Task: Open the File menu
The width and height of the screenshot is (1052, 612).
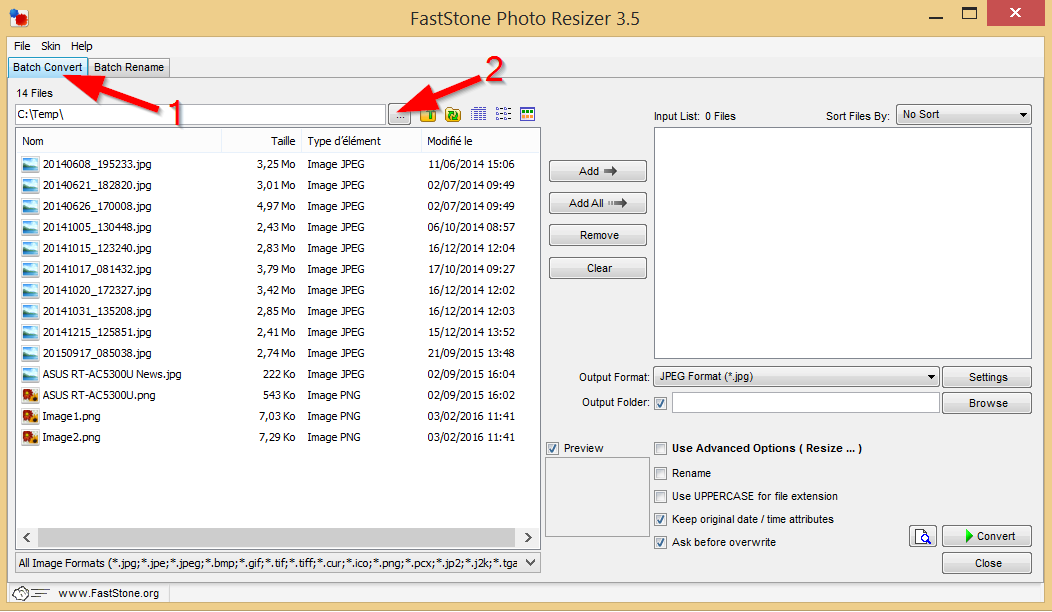Action: pos(22,46)
